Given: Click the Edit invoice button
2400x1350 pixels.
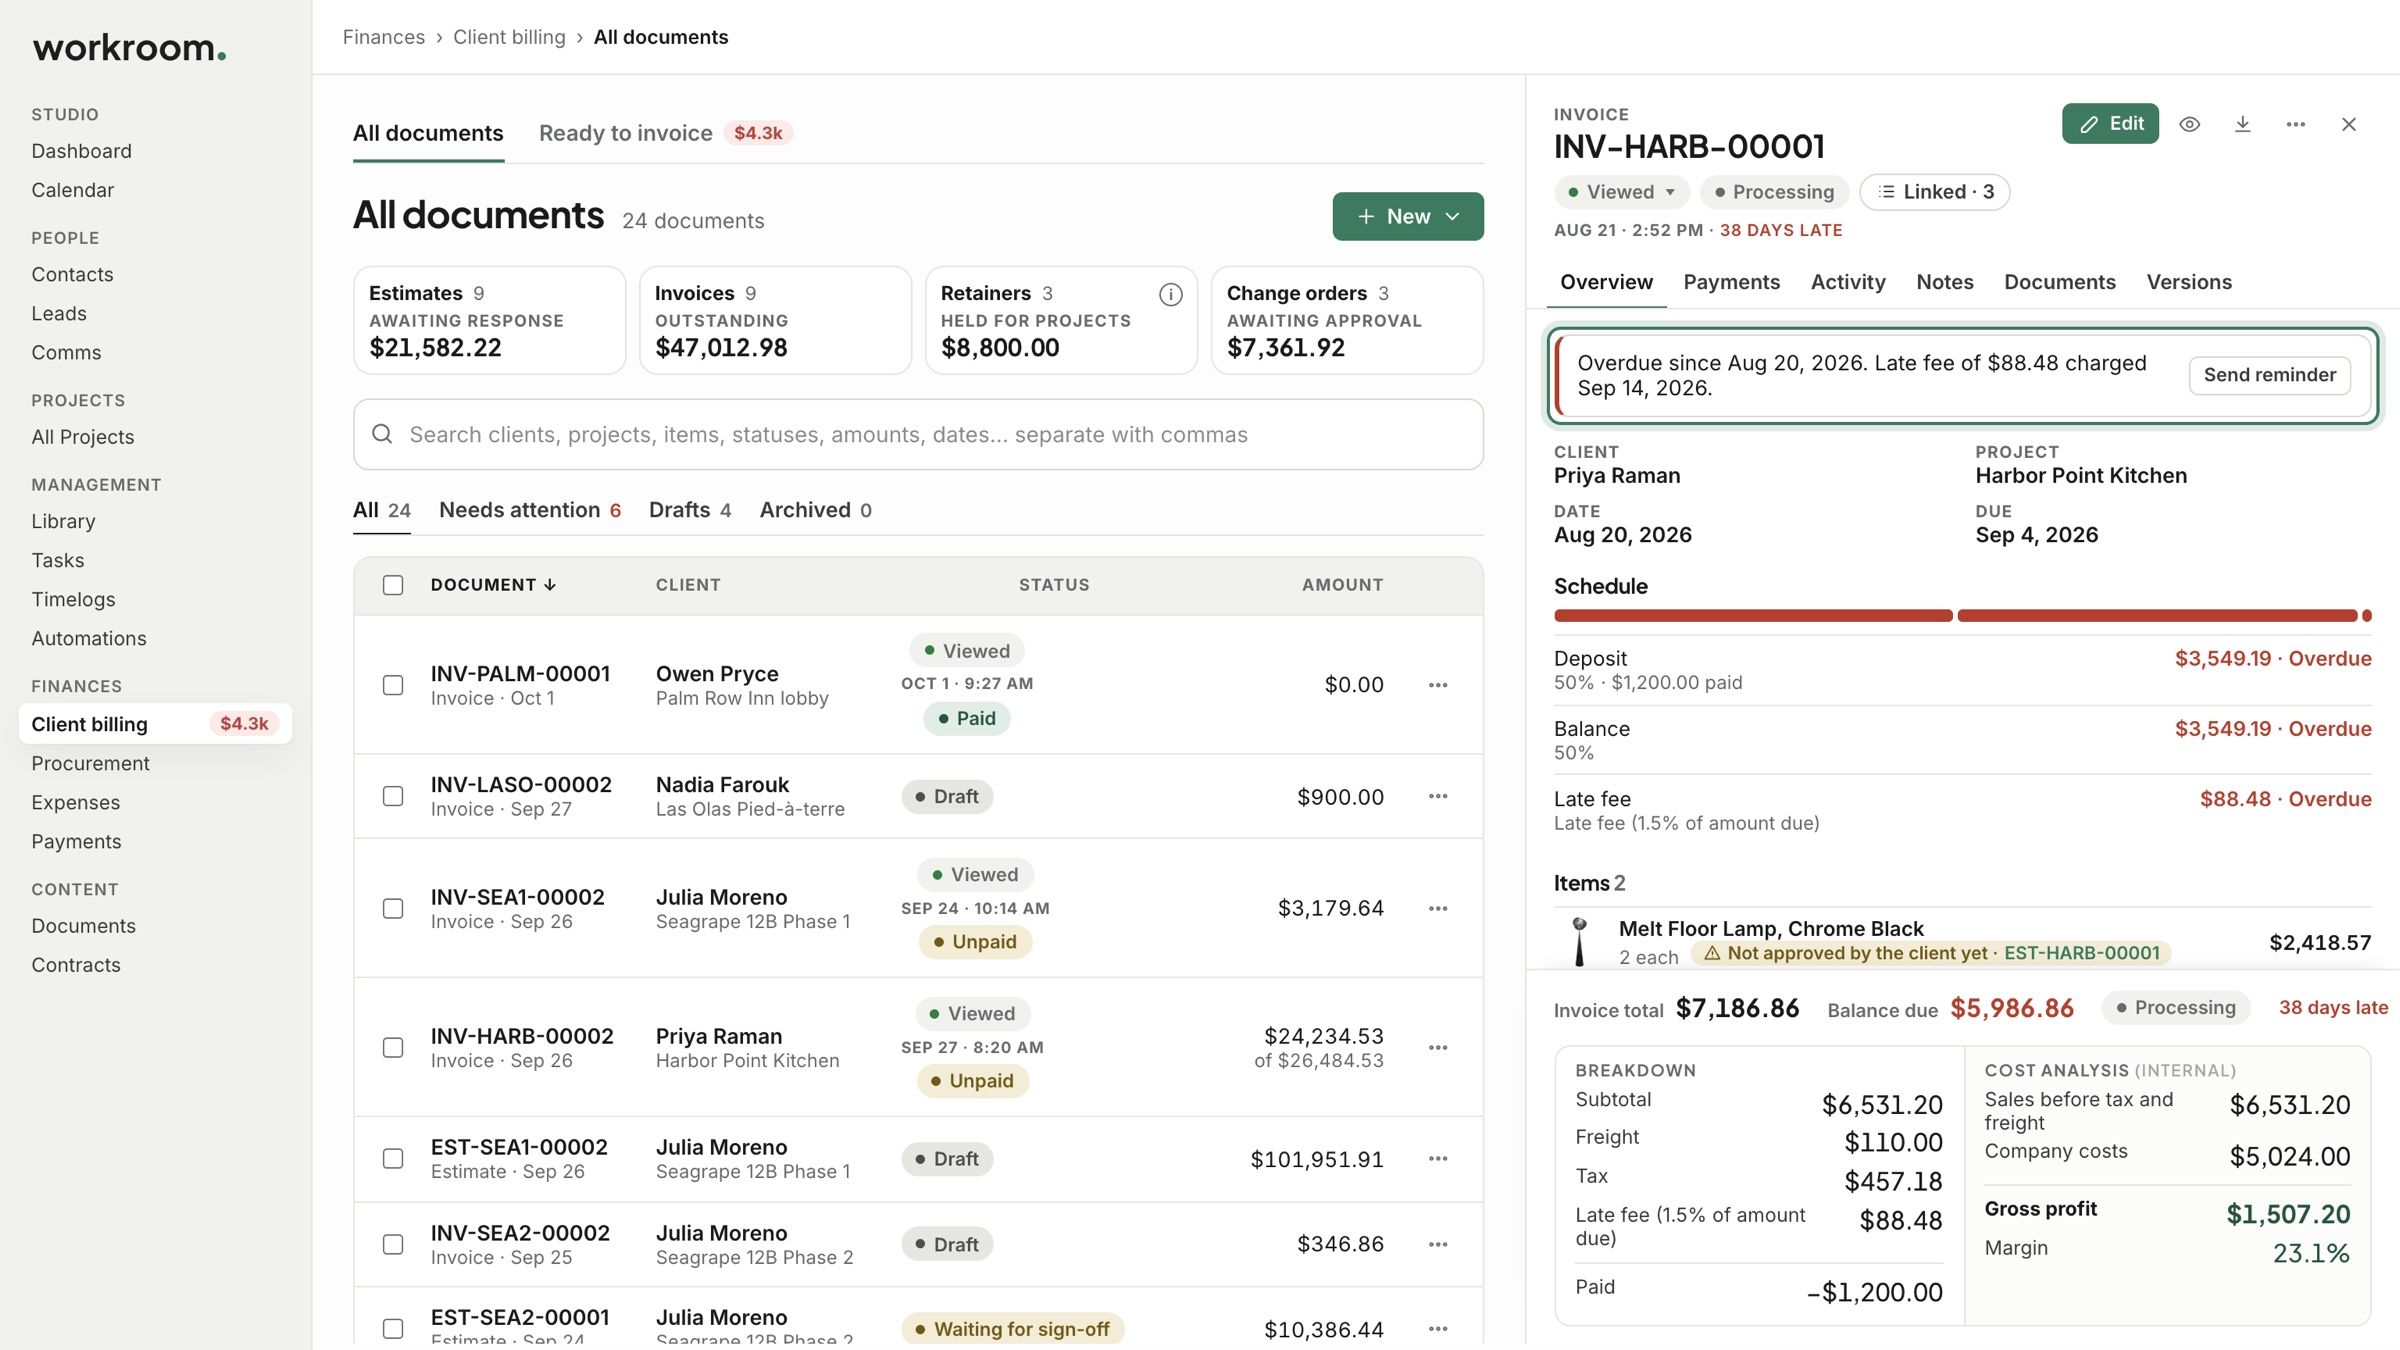Looking at the screenshot, I should (x=2110, y=124).
